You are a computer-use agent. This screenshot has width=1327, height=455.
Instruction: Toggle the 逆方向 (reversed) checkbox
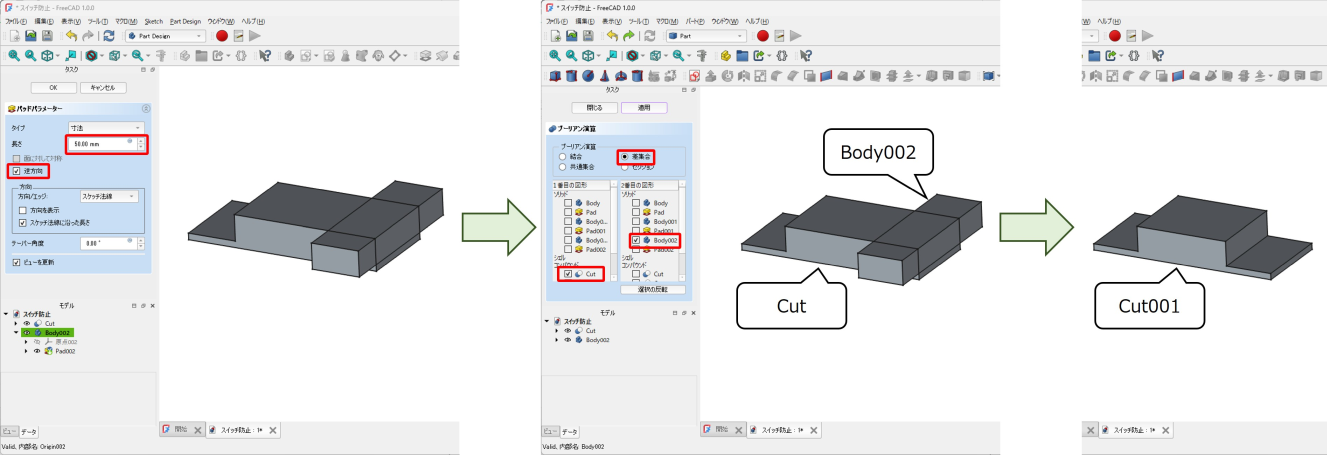(x=15, y=171)
